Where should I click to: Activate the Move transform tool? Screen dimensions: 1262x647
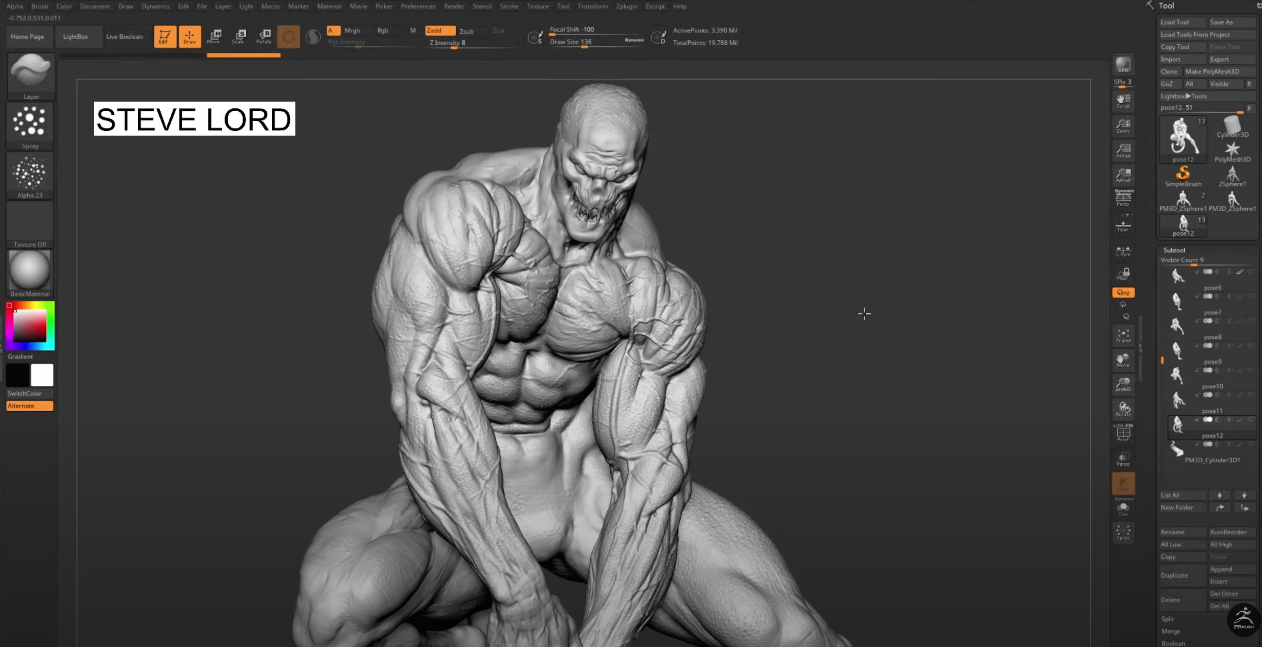[214, 37]
